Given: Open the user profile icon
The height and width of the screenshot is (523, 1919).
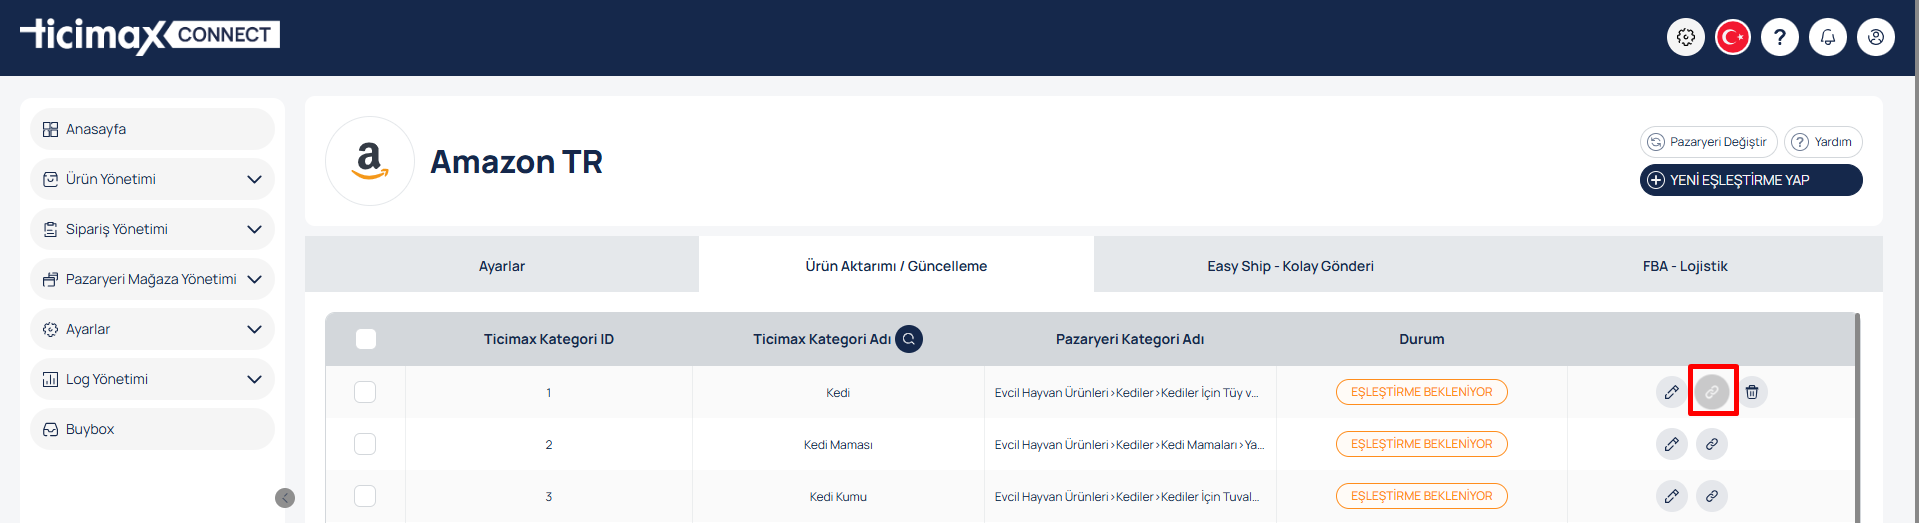Looking at the screenshot, I should click(x=1876, y=37).
